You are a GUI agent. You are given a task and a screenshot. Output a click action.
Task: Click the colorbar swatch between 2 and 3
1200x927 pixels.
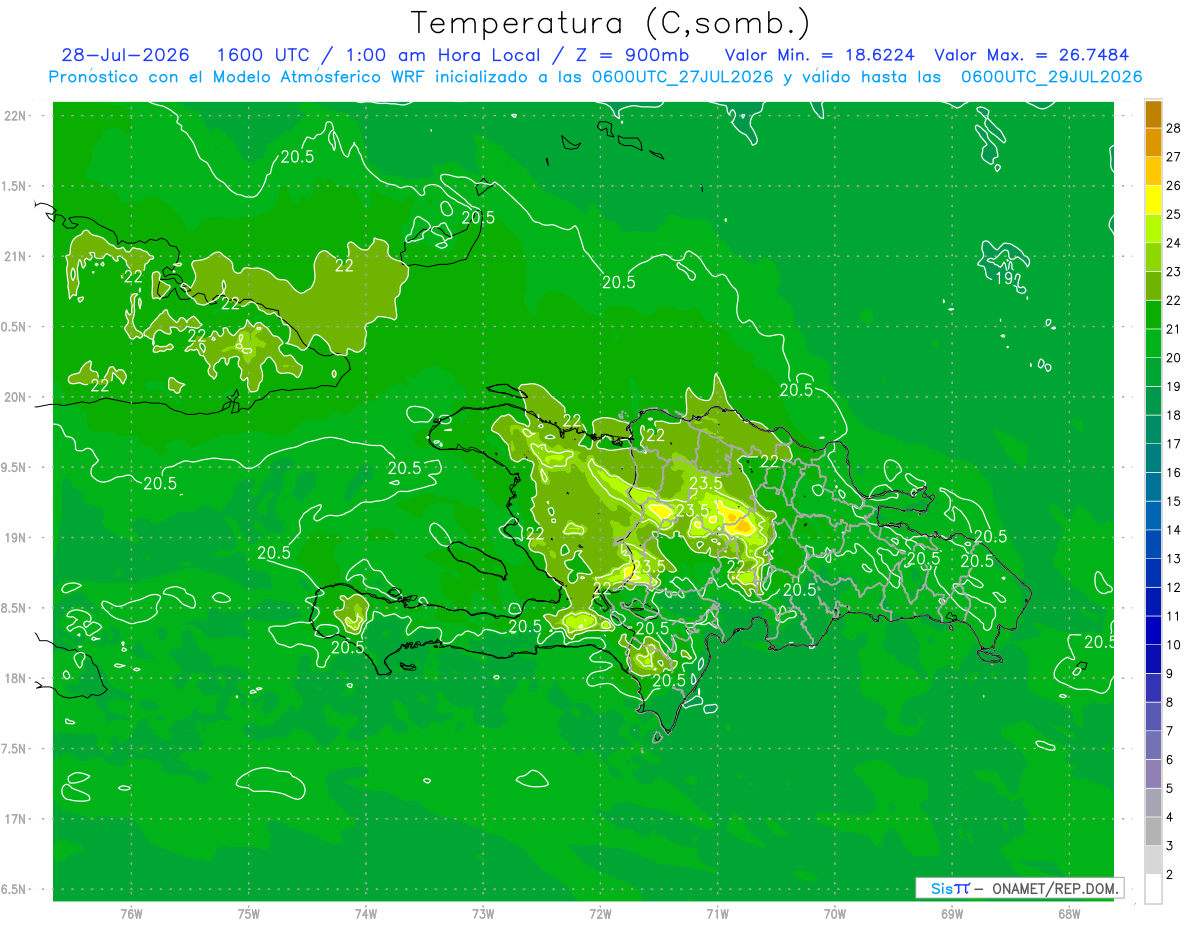[1153, 860]
